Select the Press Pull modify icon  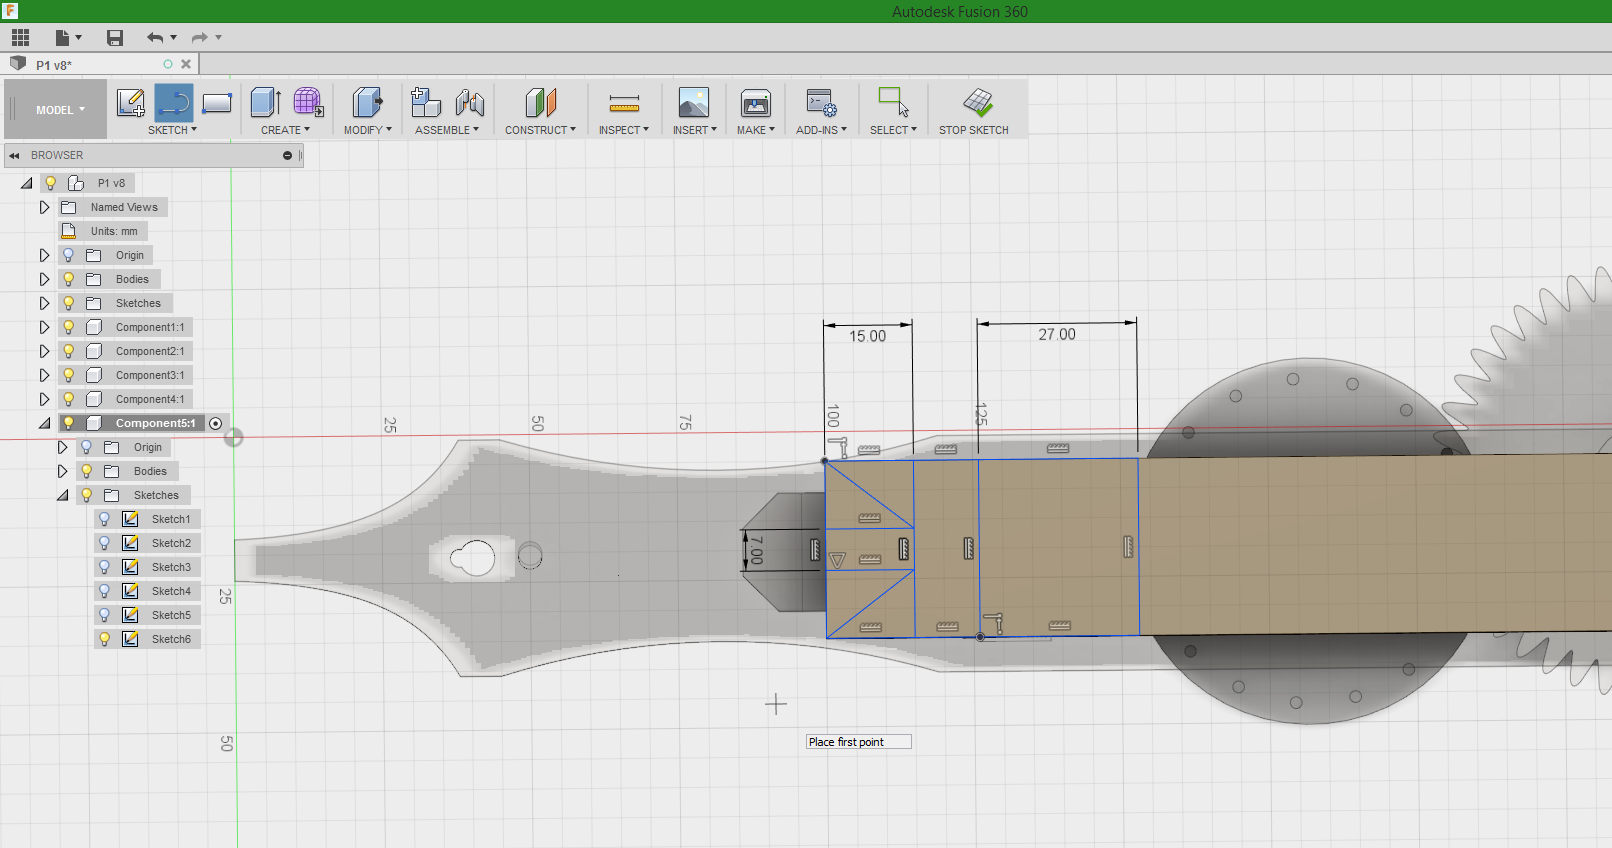click(x=367, y=102)
